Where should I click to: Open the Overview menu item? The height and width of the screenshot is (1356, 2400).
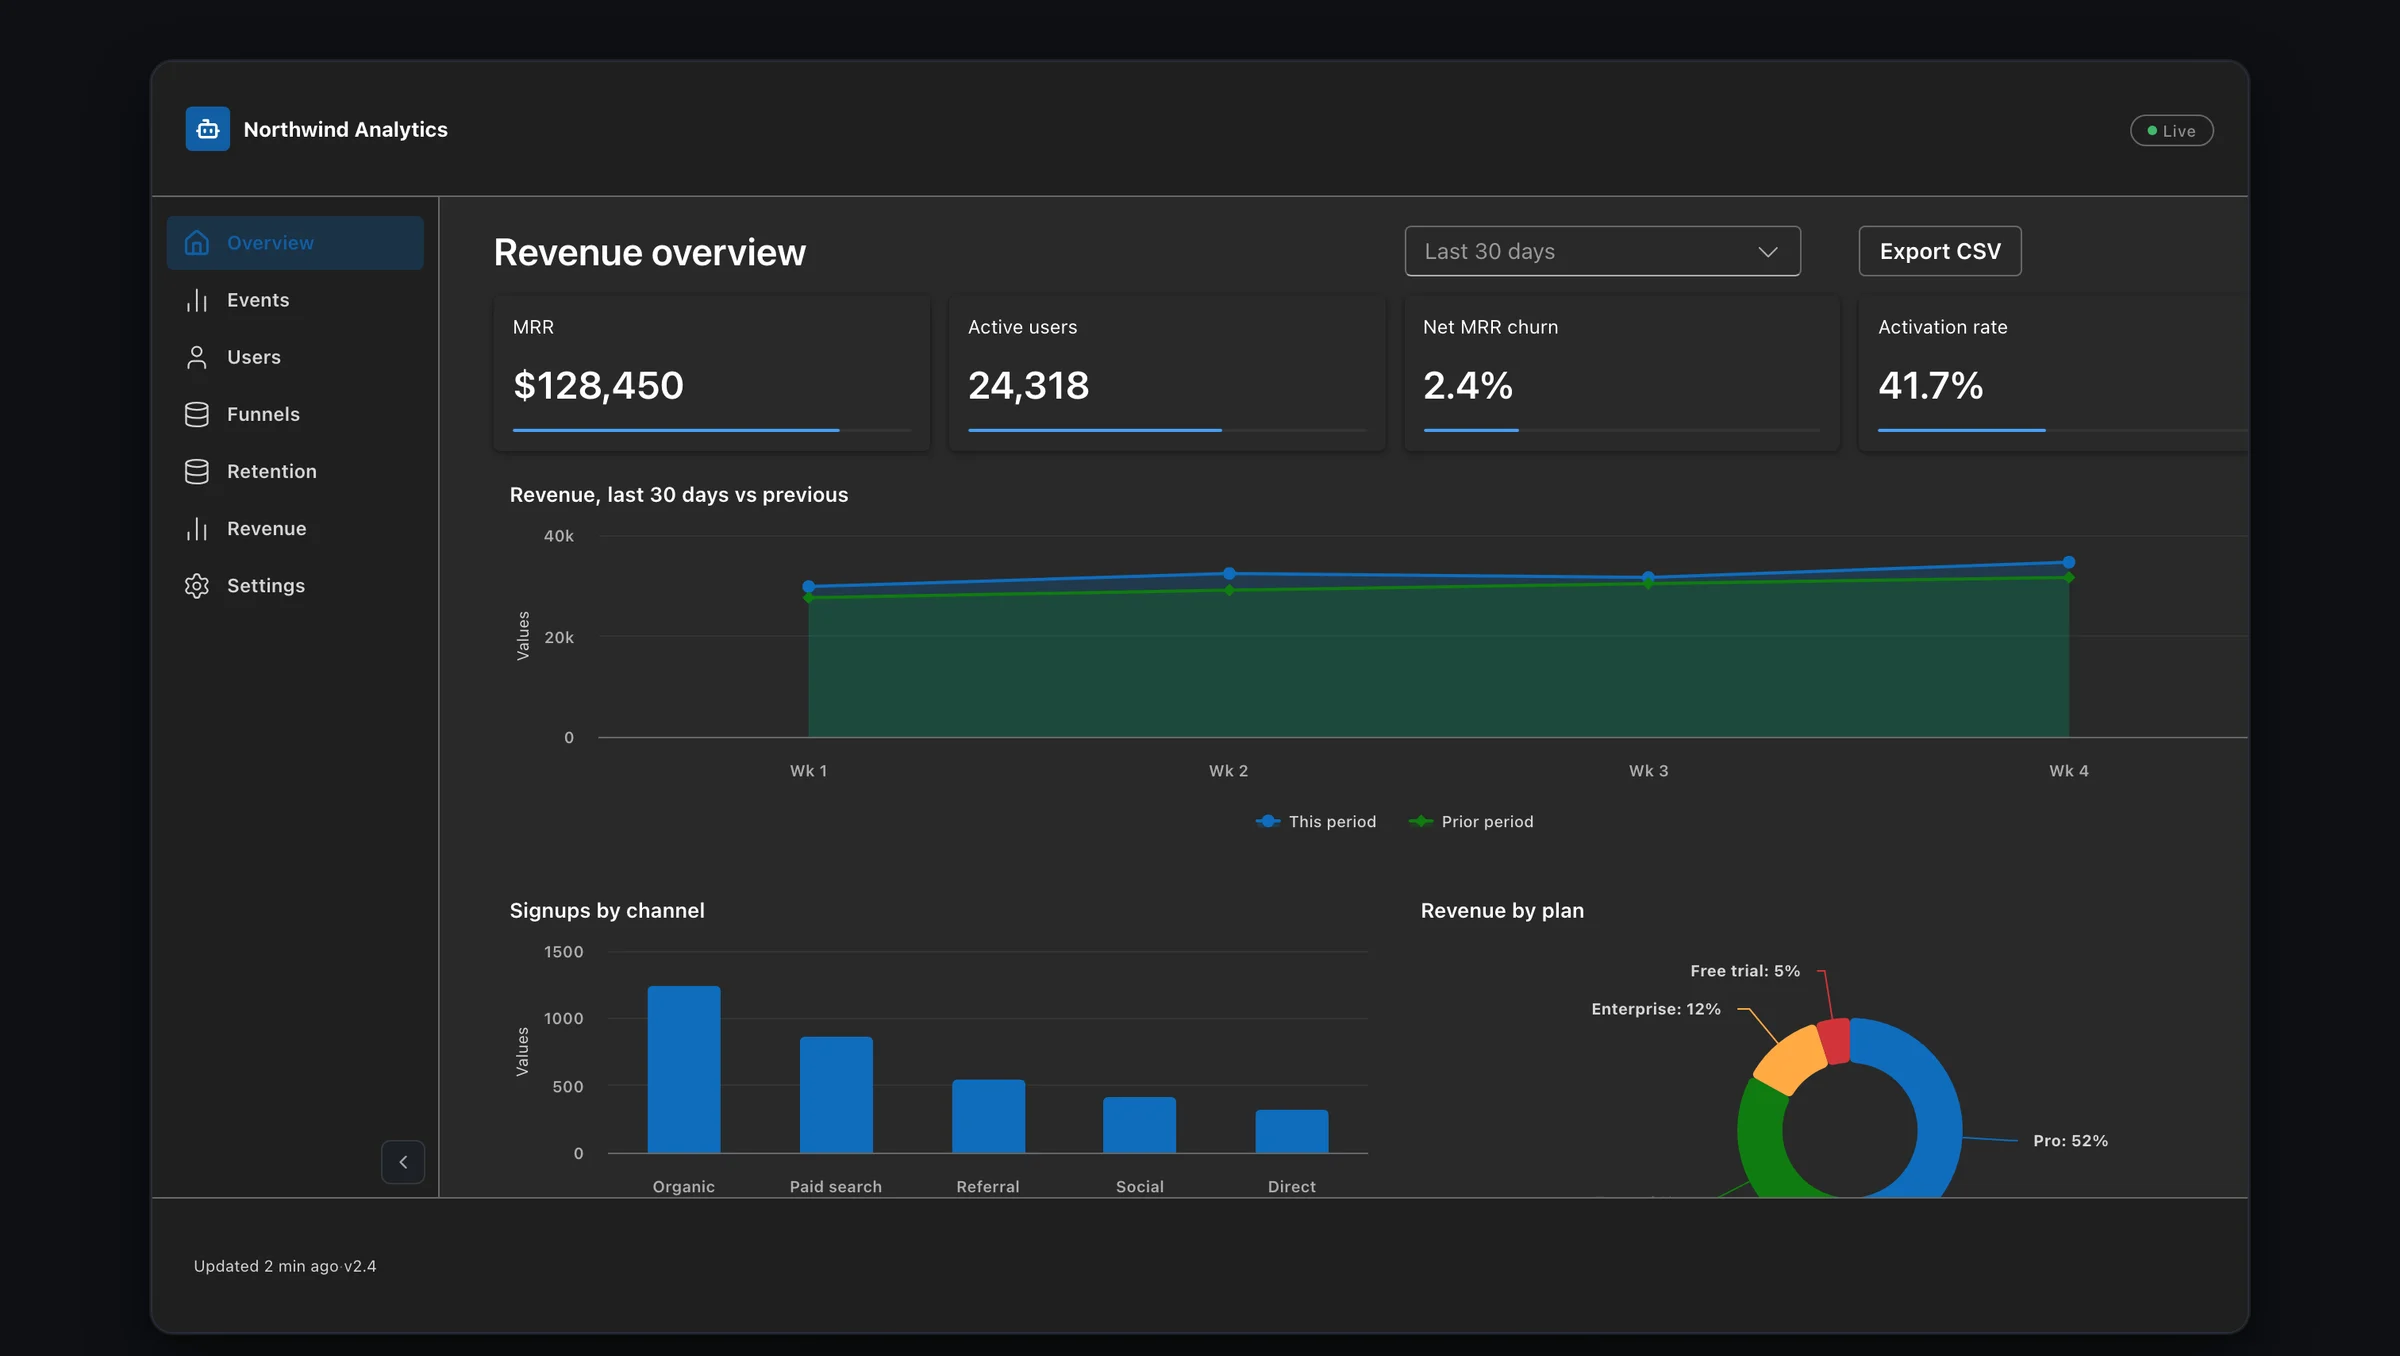click(295, 243)
